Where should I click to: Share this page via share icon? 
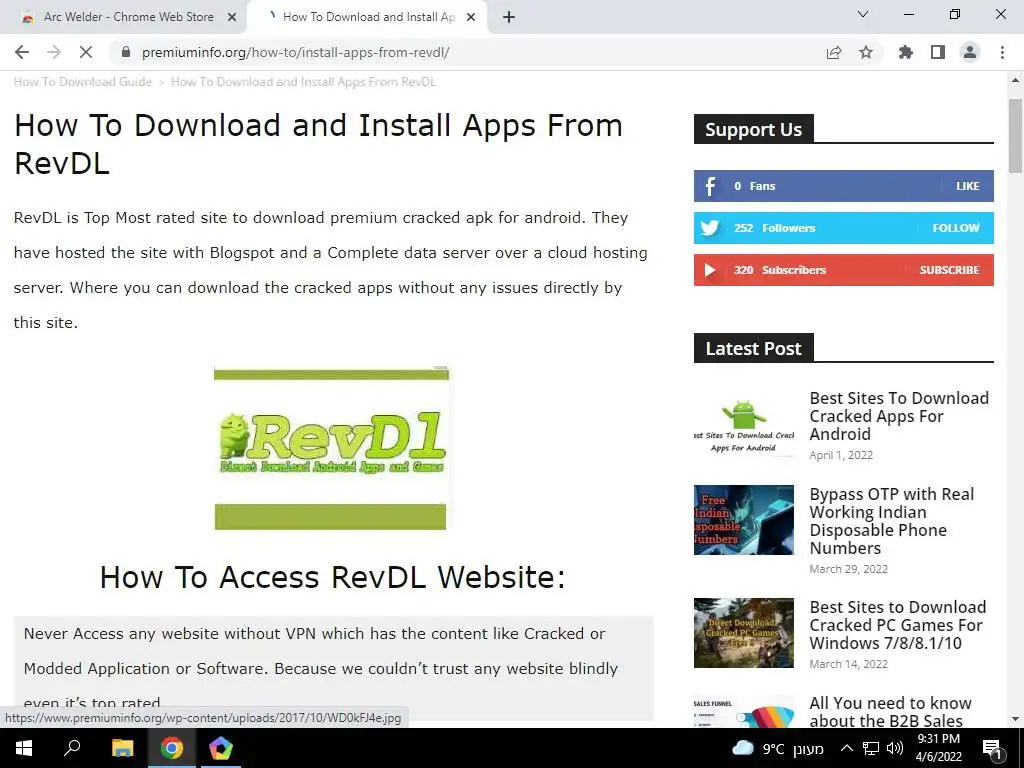click(x=834, y=52)
